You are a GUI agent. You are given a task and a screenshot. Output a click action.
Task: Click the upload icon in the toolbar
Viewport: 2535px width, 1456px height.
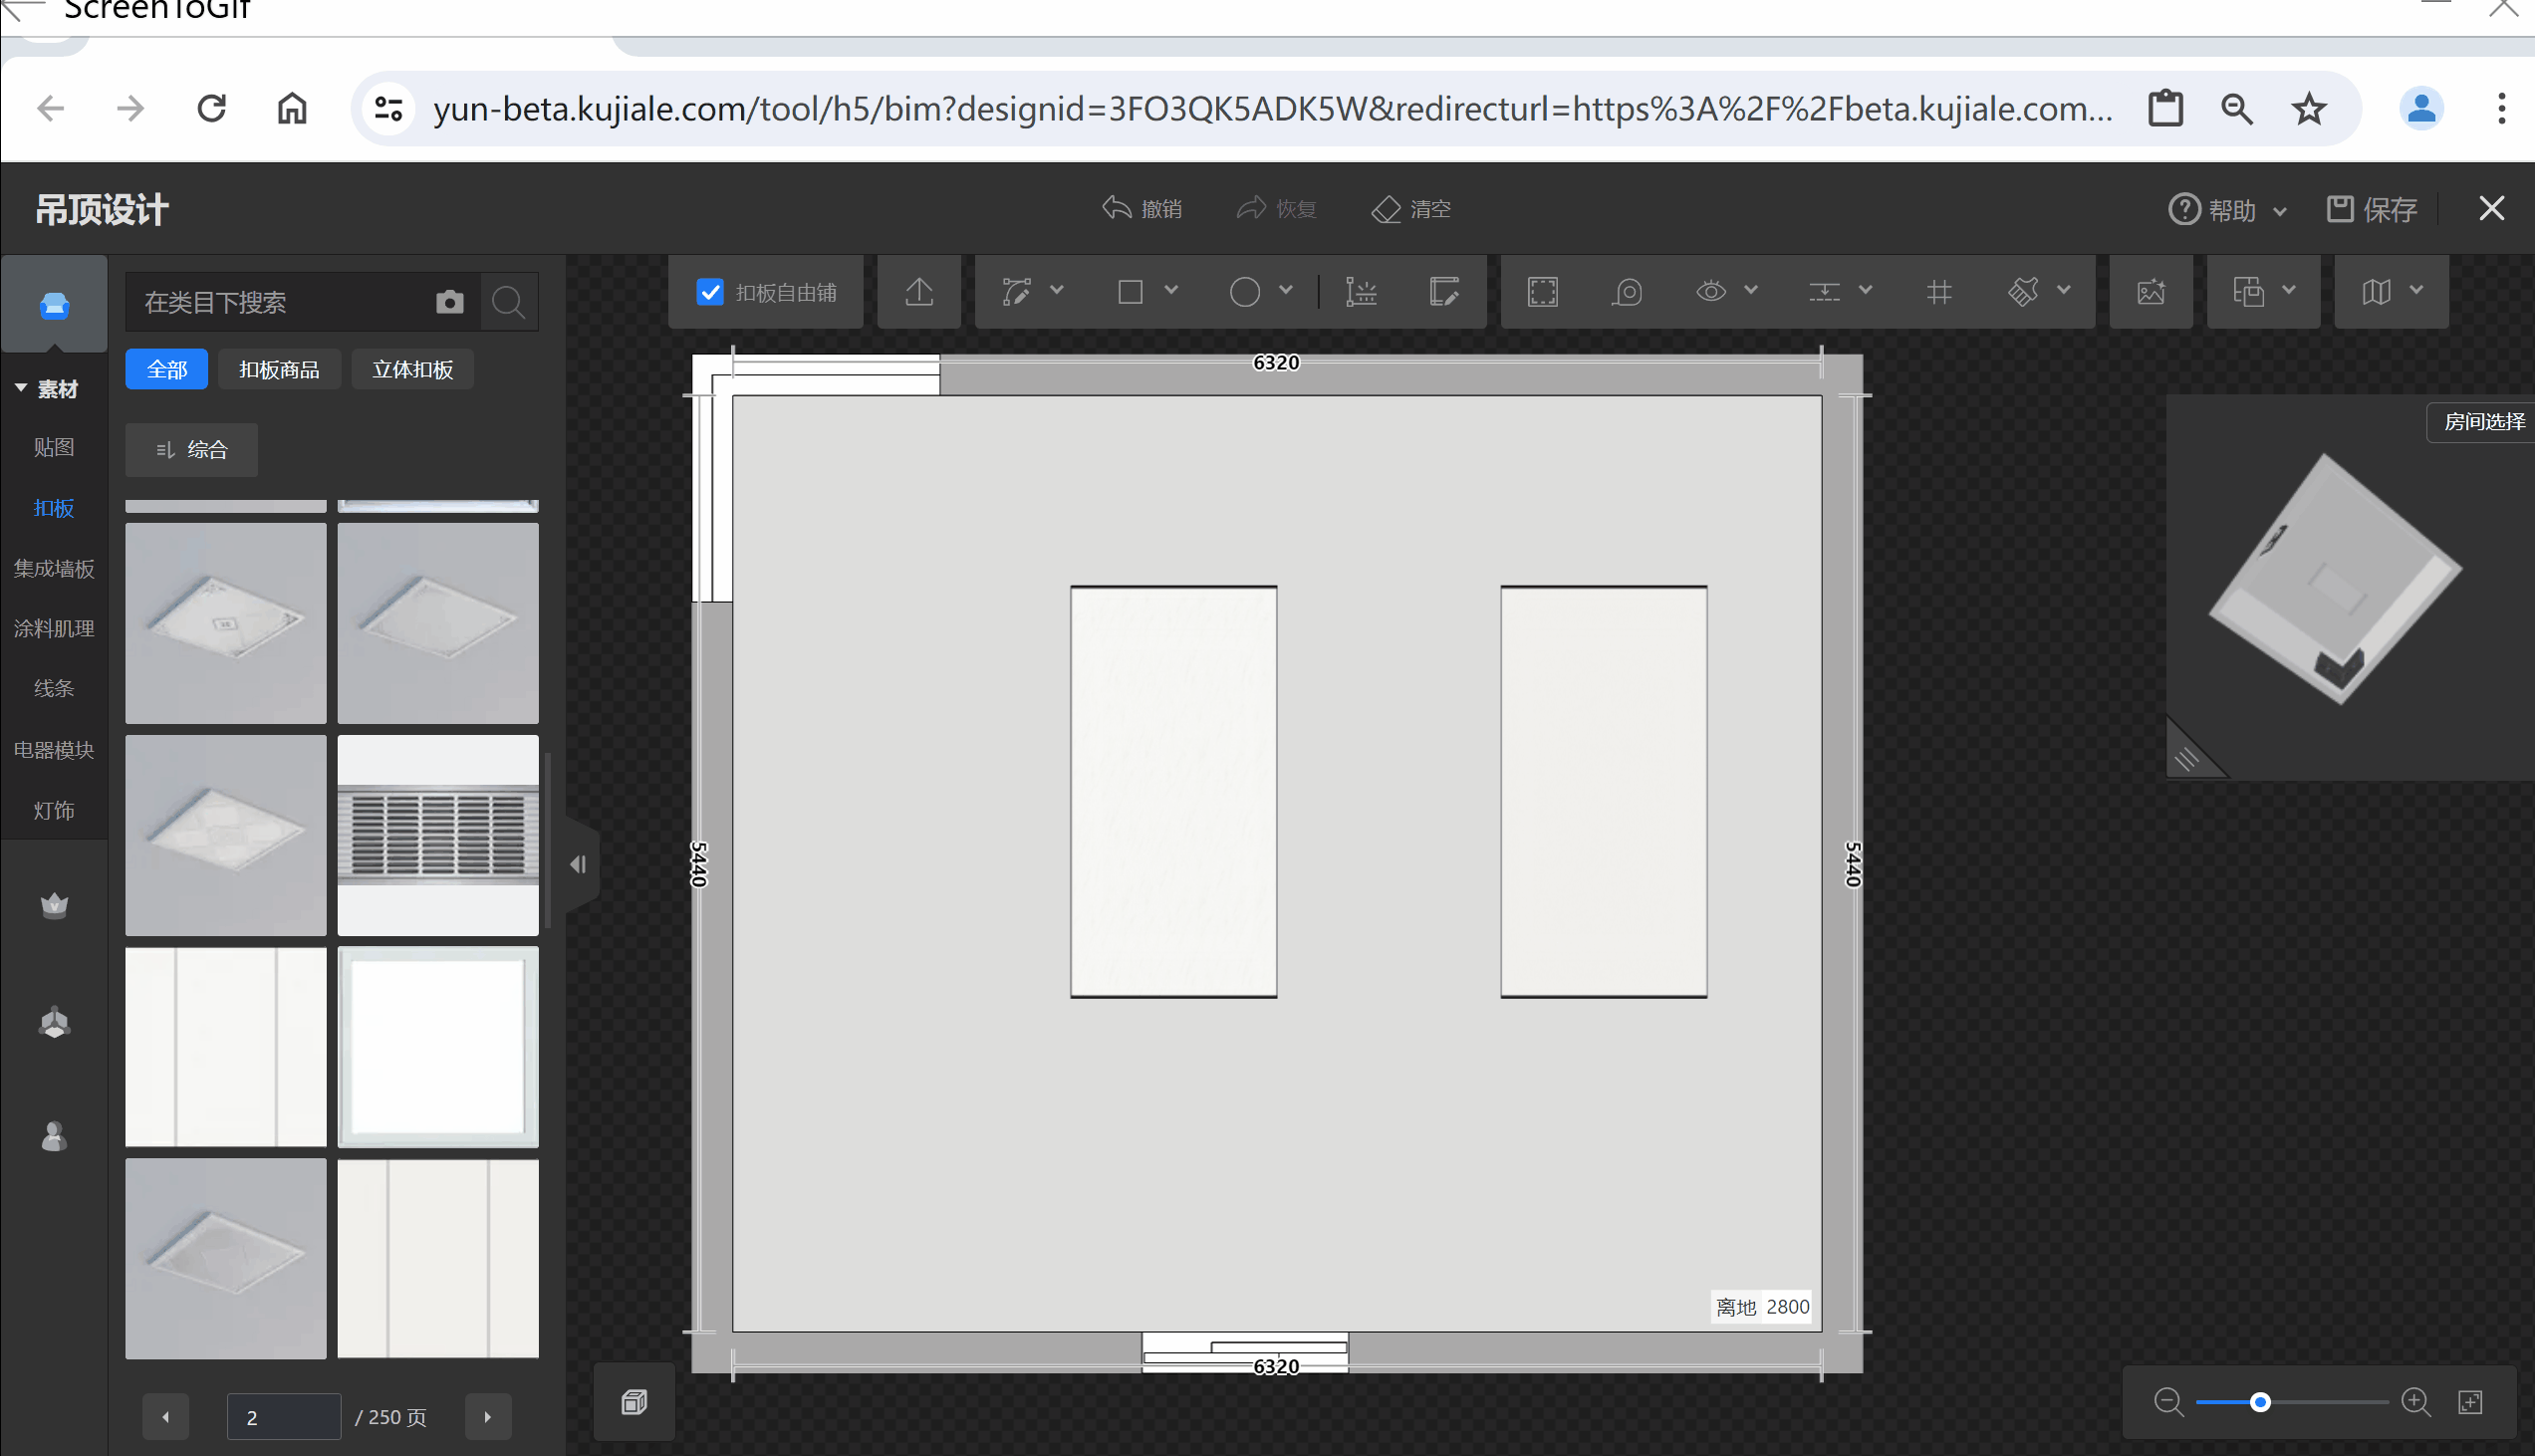tap(919, 292)
